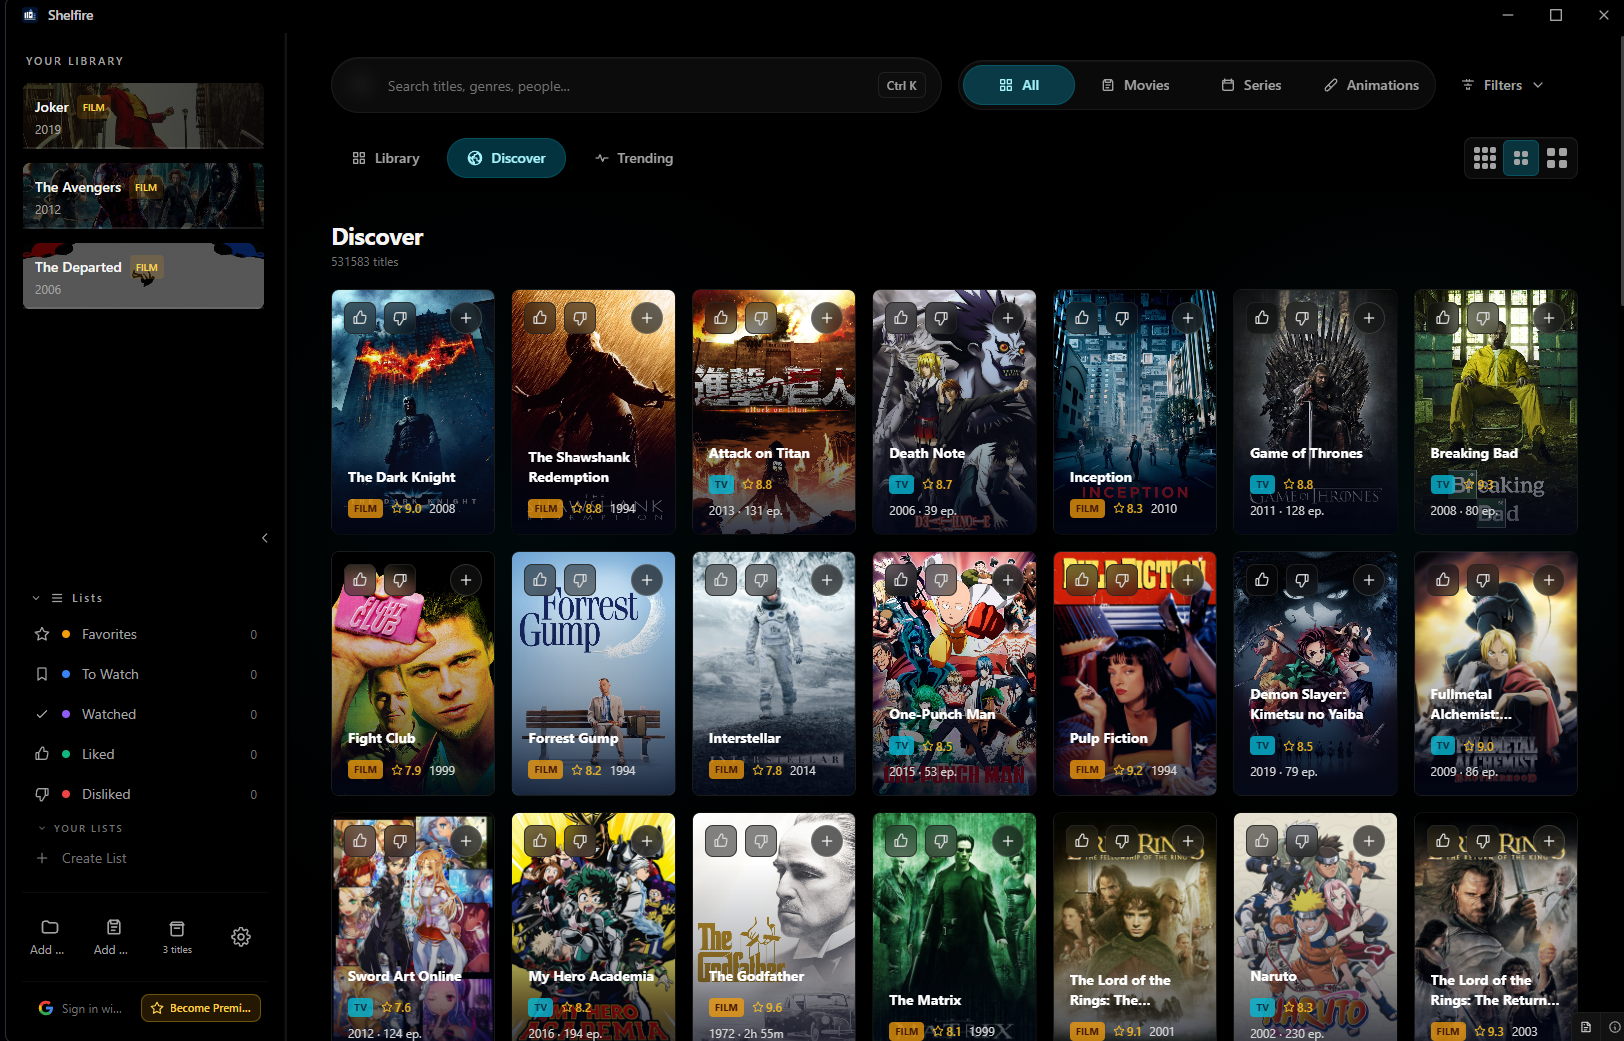This screenshot has width=1624, height=1041.
Task: Add The Dark Knight with its plus icon
Action: (x=466, y=318)
